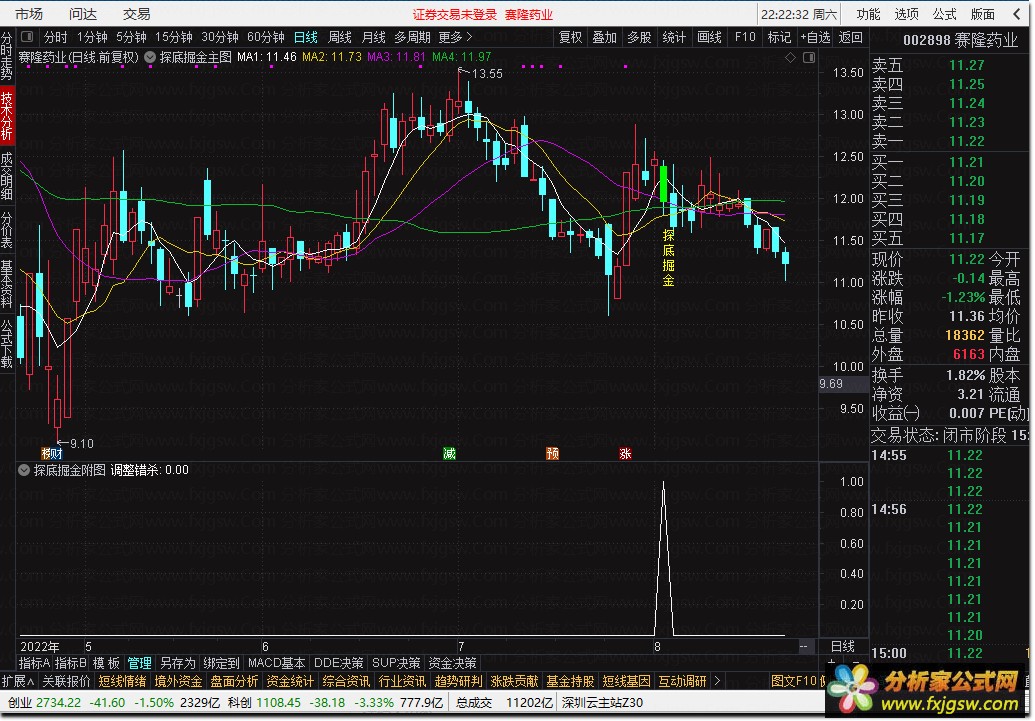This screenshot has width=1035, height=721.
Task: Select the 技术分析 sidebar tab
Action: tap(7, 116)
